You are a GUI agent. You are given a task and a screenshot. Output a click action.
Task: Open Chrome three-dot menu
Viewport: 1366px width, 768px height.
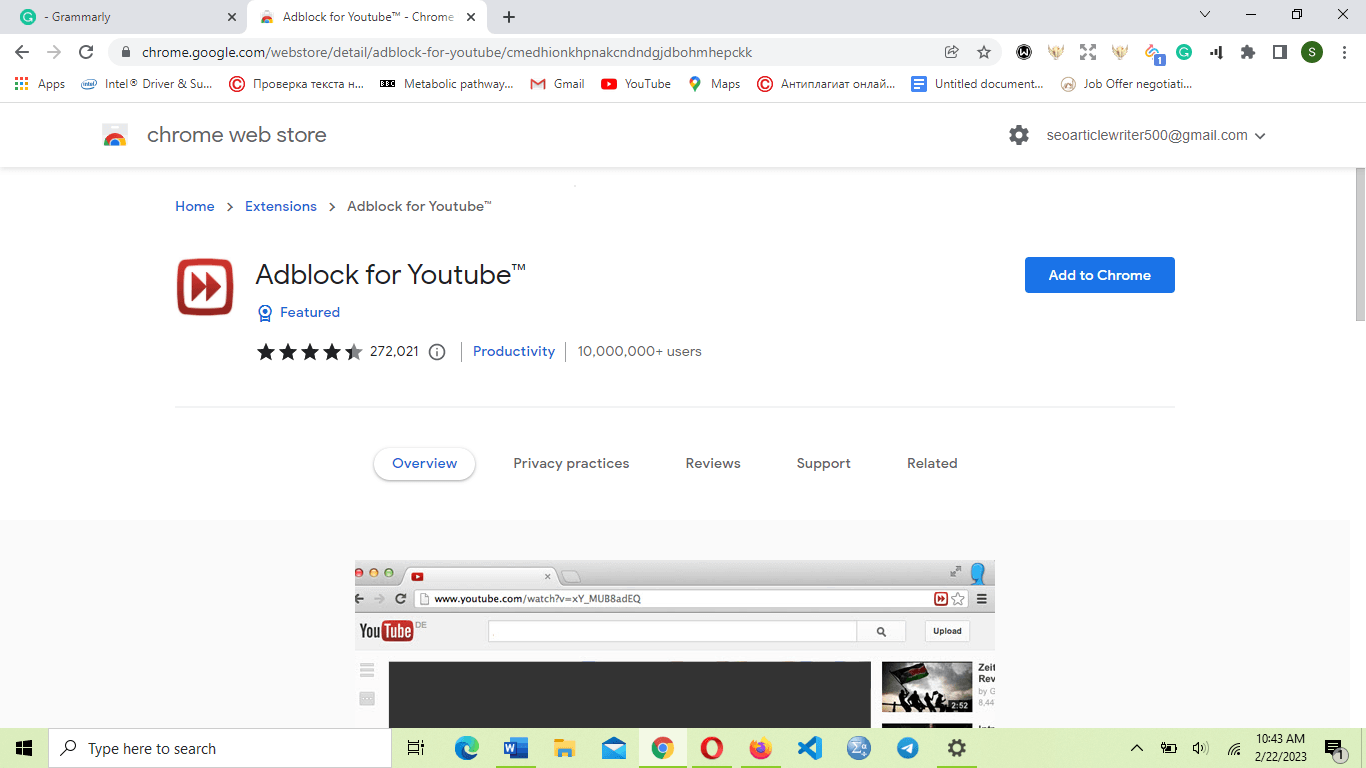tap(1344, 52)
